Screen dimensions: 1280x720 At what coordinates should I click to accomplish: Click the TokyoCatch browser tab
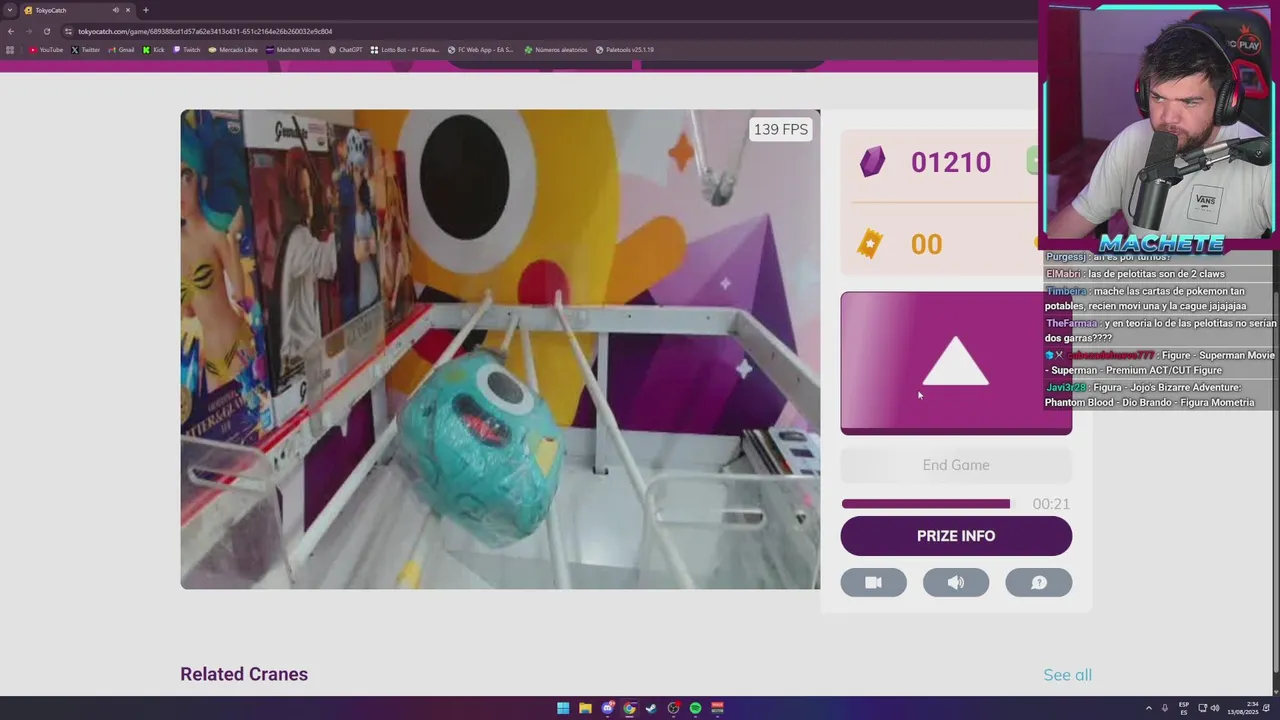point(78,10)
